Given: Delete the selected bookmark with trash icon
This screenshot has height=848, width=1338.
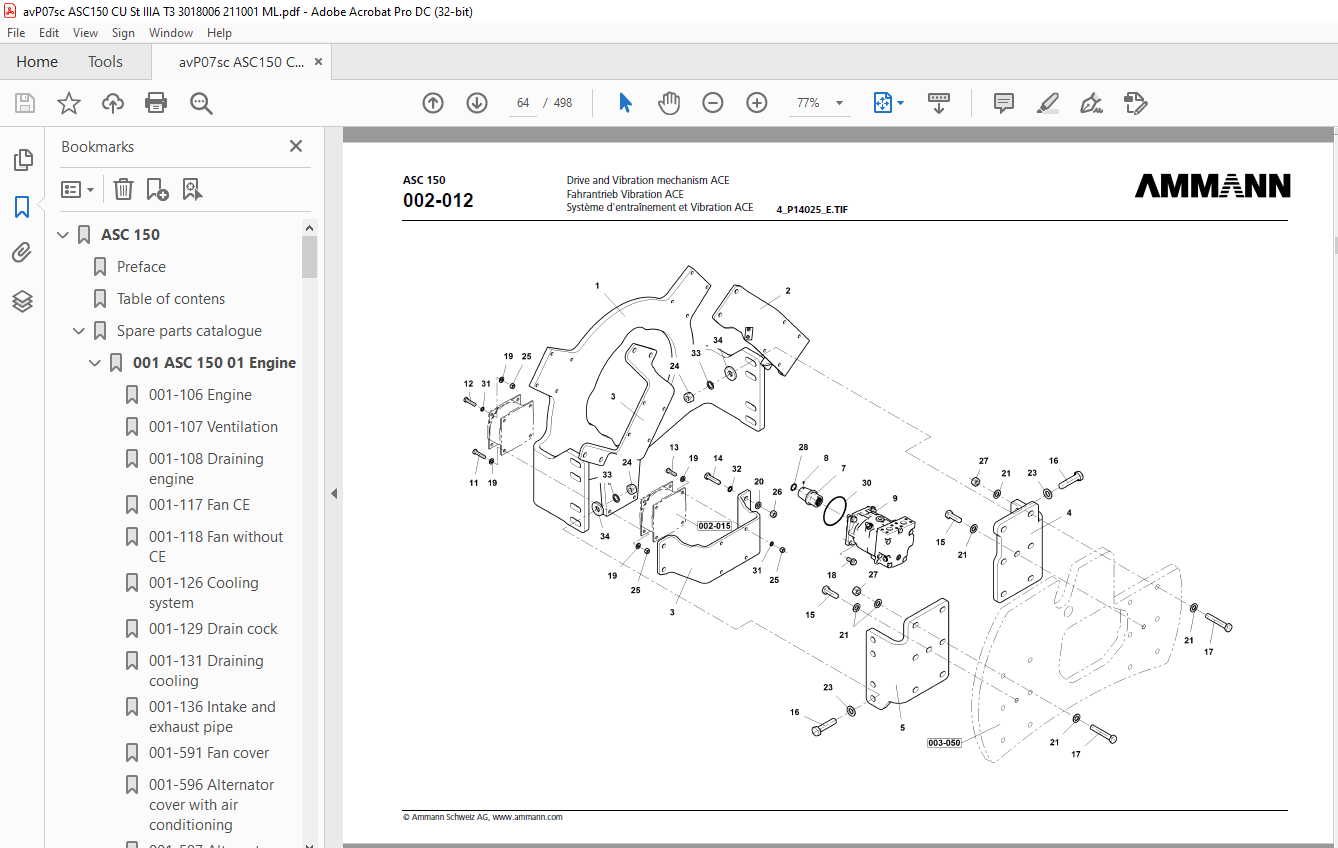Looking at the screenshot, I should 123,189.
